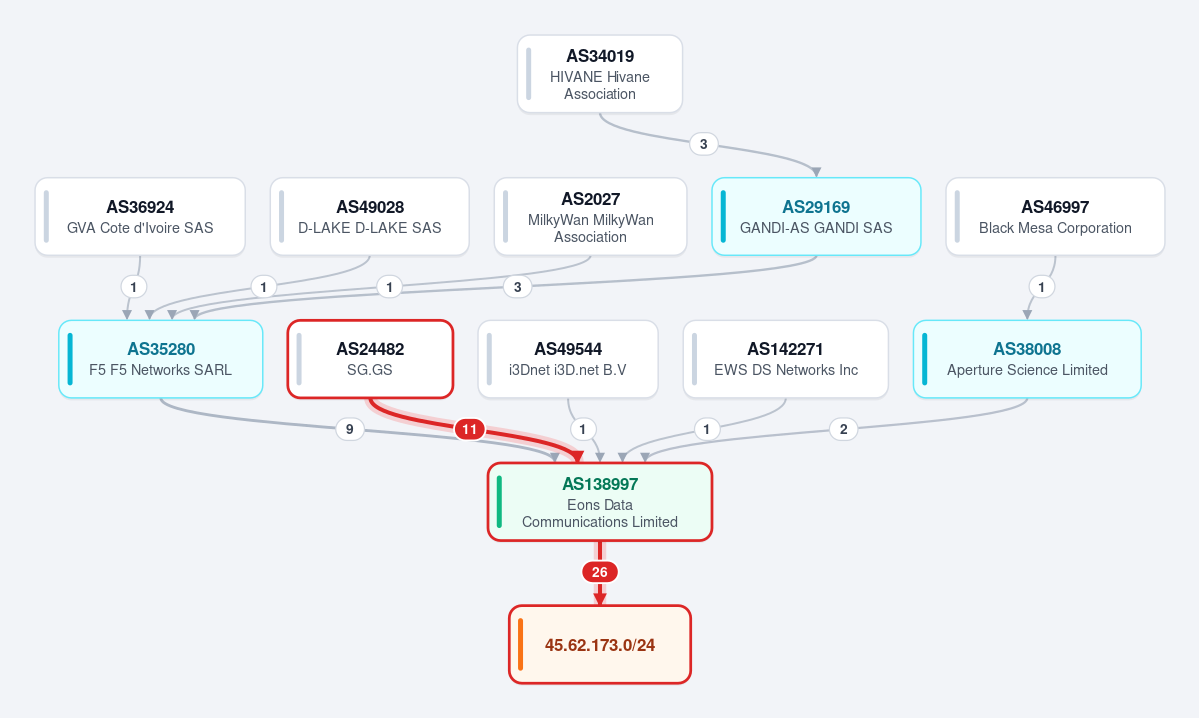
Task: Click the edge badge 2 from AS38008
Action: click(x=843, y=429)
